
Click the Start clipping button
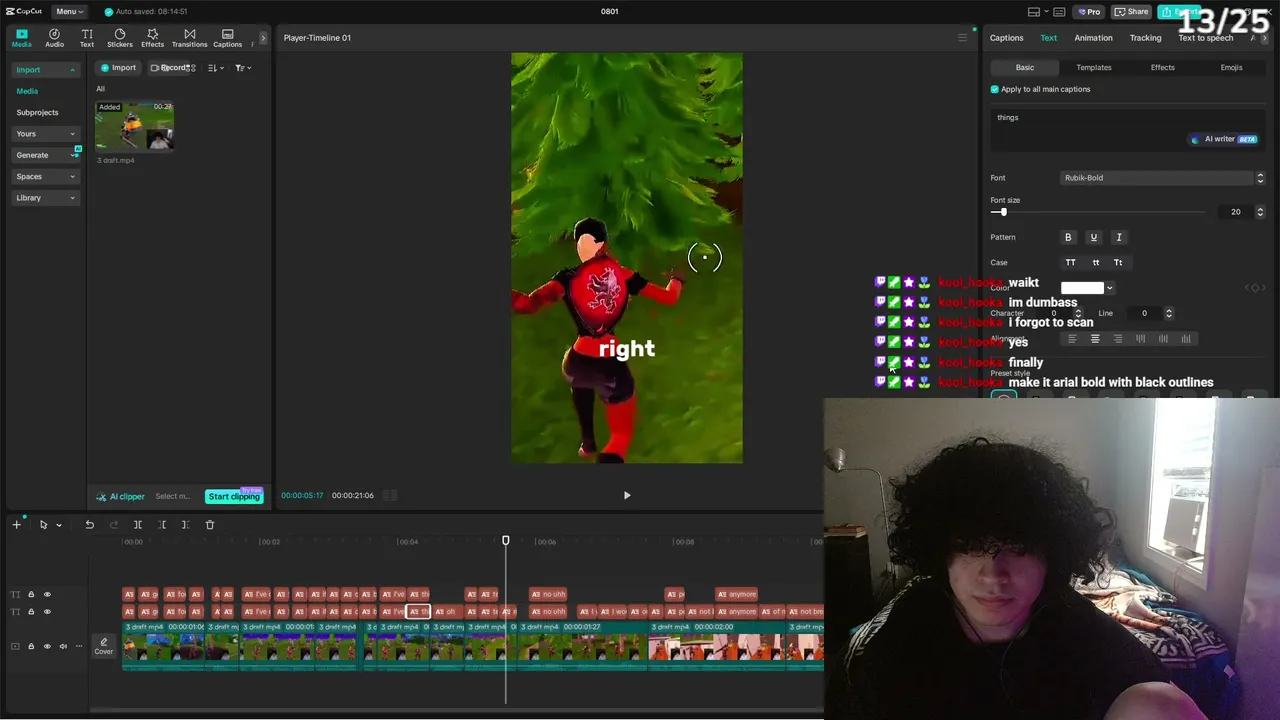pyautogui.click(x=234, y=496)
